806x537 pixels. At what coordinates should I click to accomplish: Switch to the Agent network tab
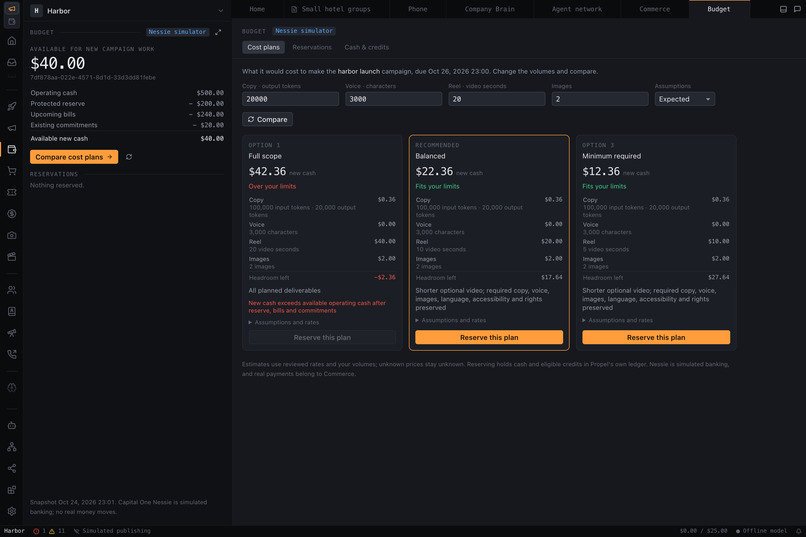click(577, 9)
